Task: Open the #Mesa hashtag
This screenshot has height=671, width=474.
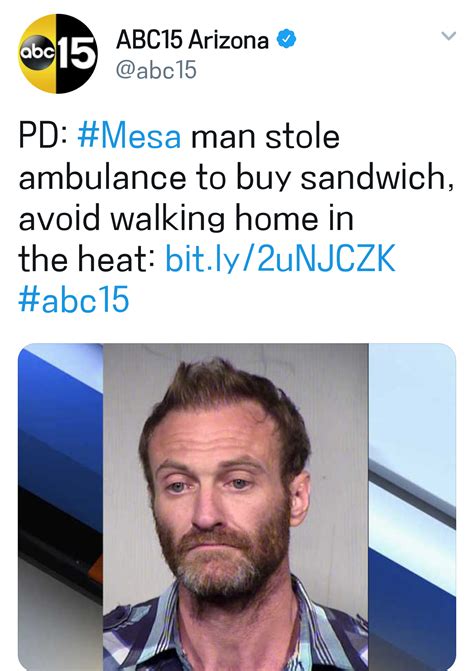Action: (129, 137)
